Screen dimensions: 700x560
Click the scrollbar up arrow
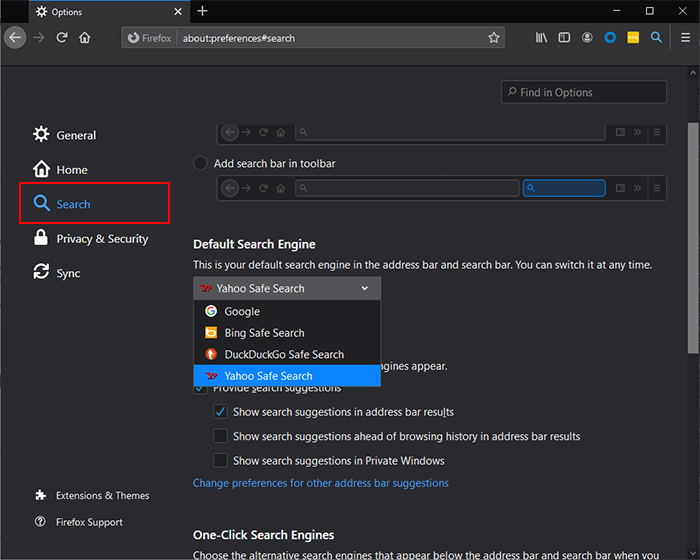coord(693,72)
